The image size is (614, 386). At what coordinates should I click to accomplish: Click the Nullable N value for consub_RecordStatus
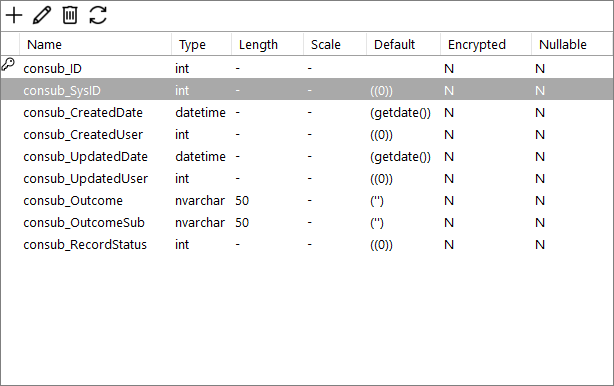point(540,244)
